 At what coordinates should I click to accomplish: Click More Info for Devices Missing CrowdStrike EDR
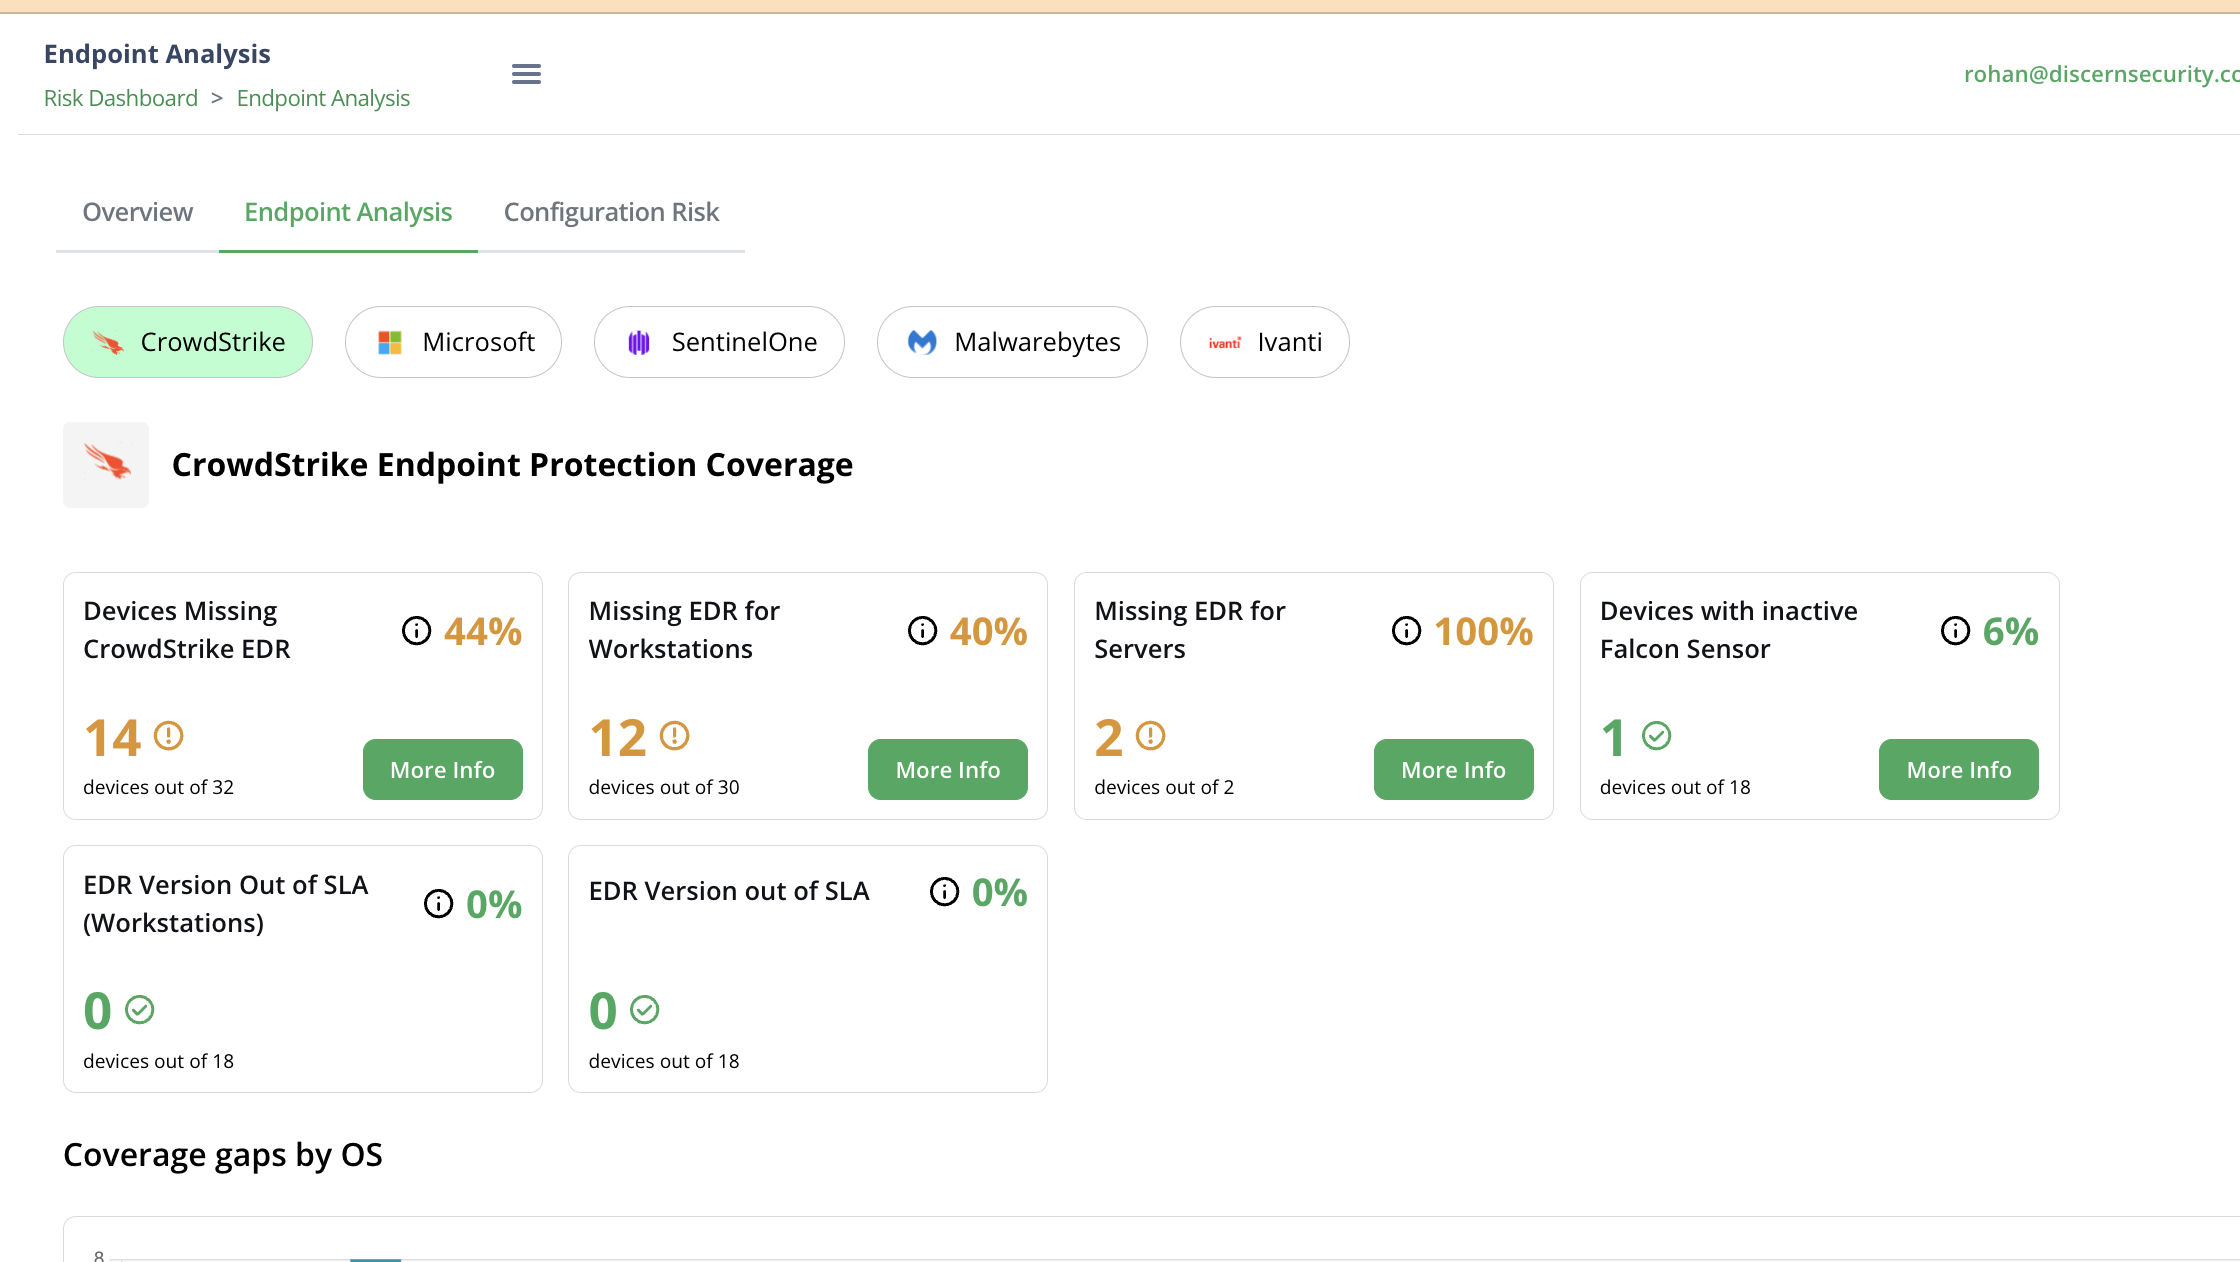pos(442,769)
